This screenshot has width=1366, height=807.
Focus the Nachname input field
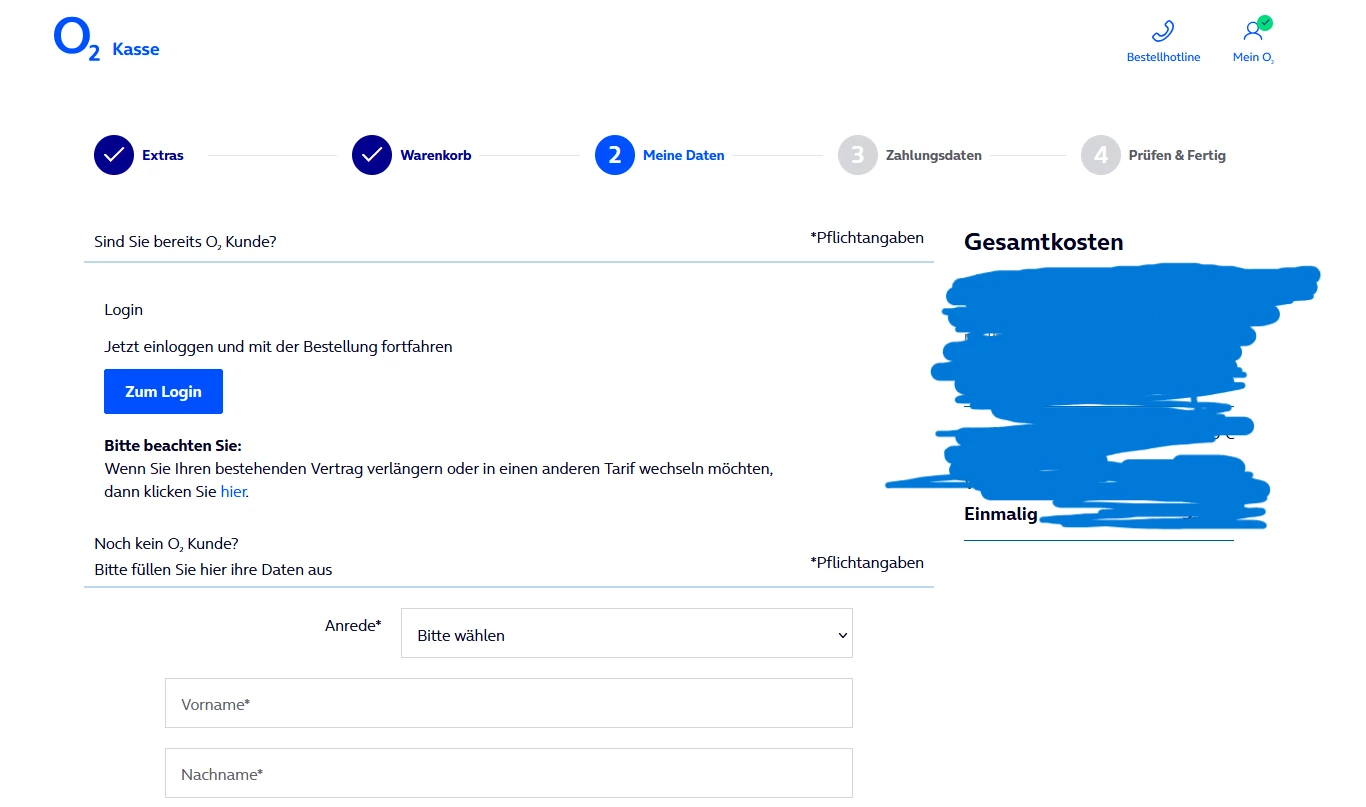point(509,773)
